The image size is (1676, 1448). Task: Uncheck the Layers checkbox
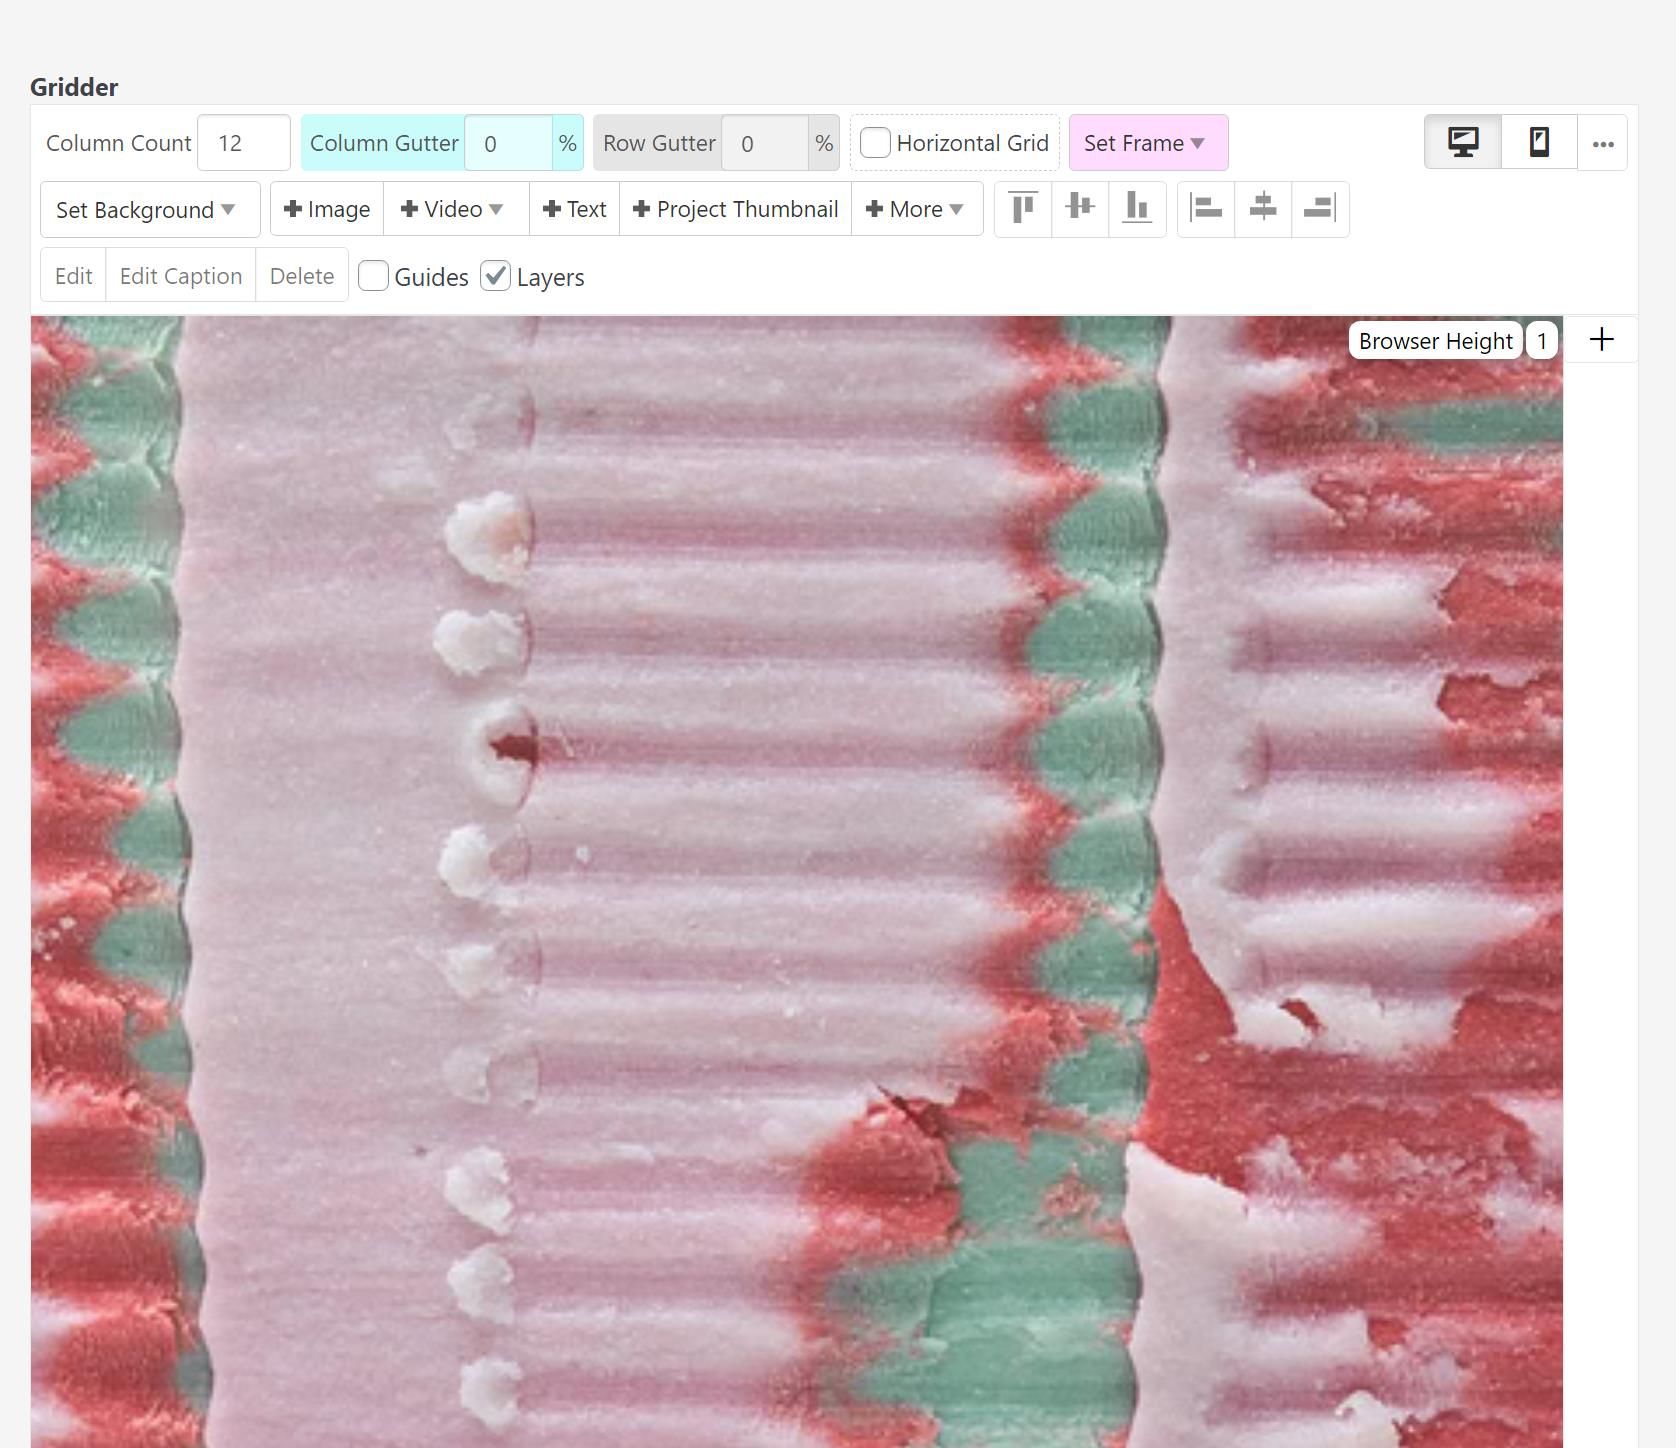[x=496, y=277]
